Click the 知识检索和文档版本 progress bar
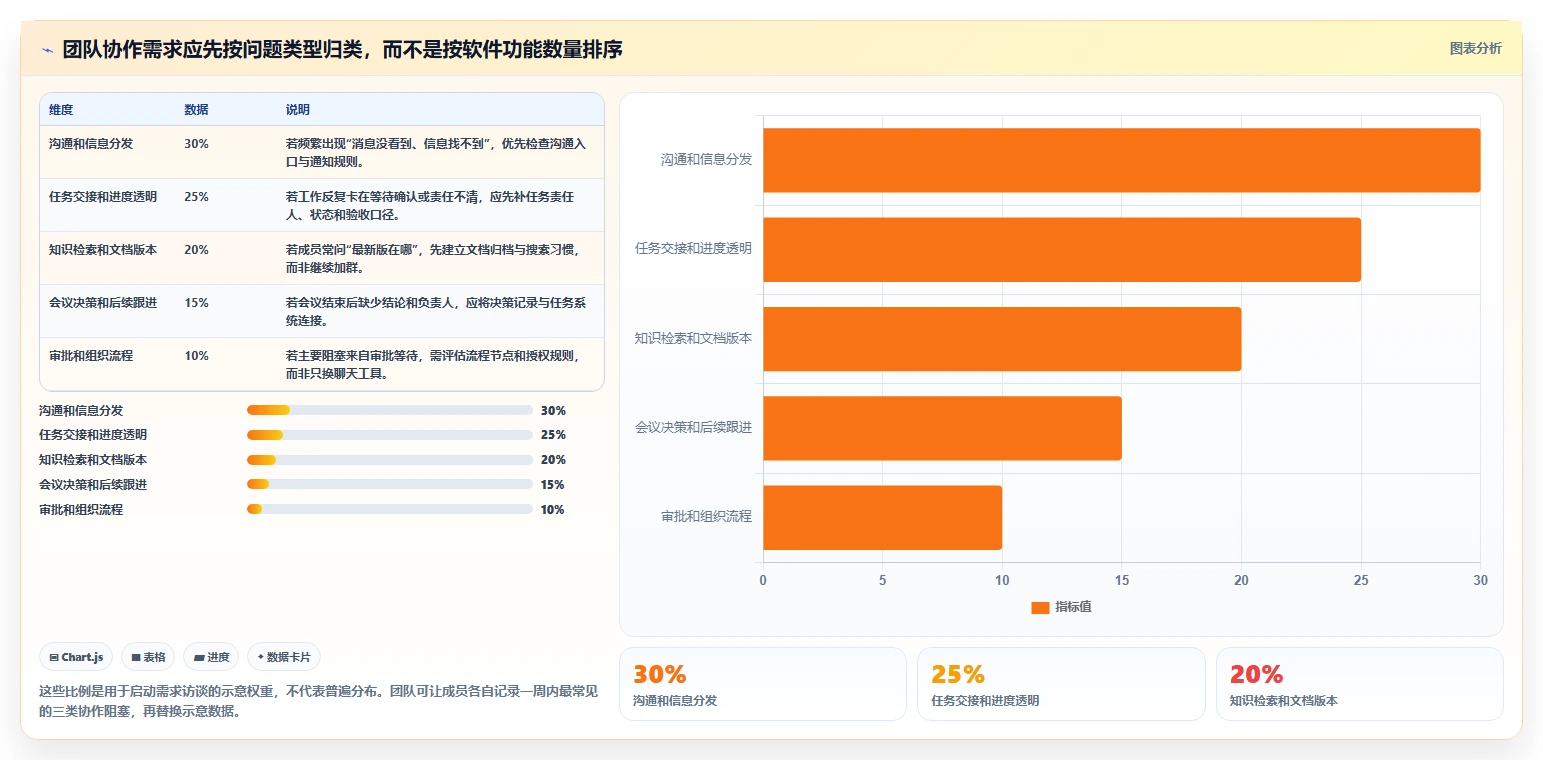Image resolution: width=1543 pixels, height=760 pixels. [x=390, y=460]
